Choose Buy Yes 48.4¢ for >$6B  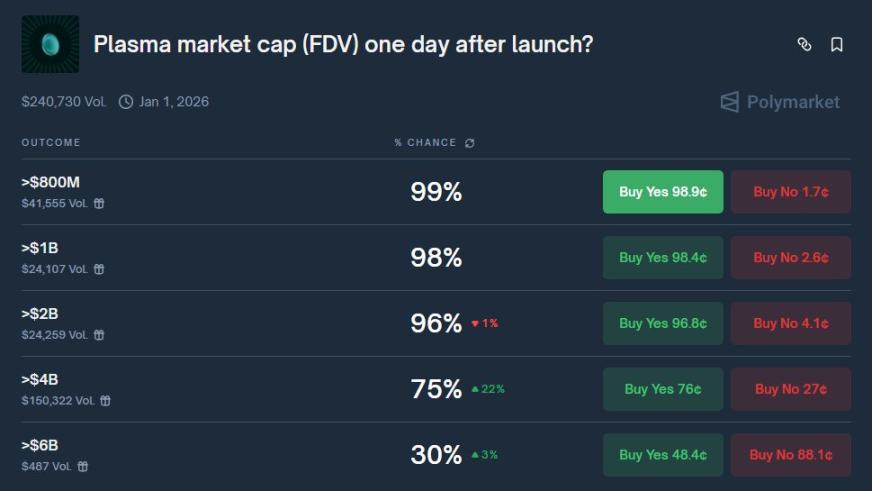662,455
